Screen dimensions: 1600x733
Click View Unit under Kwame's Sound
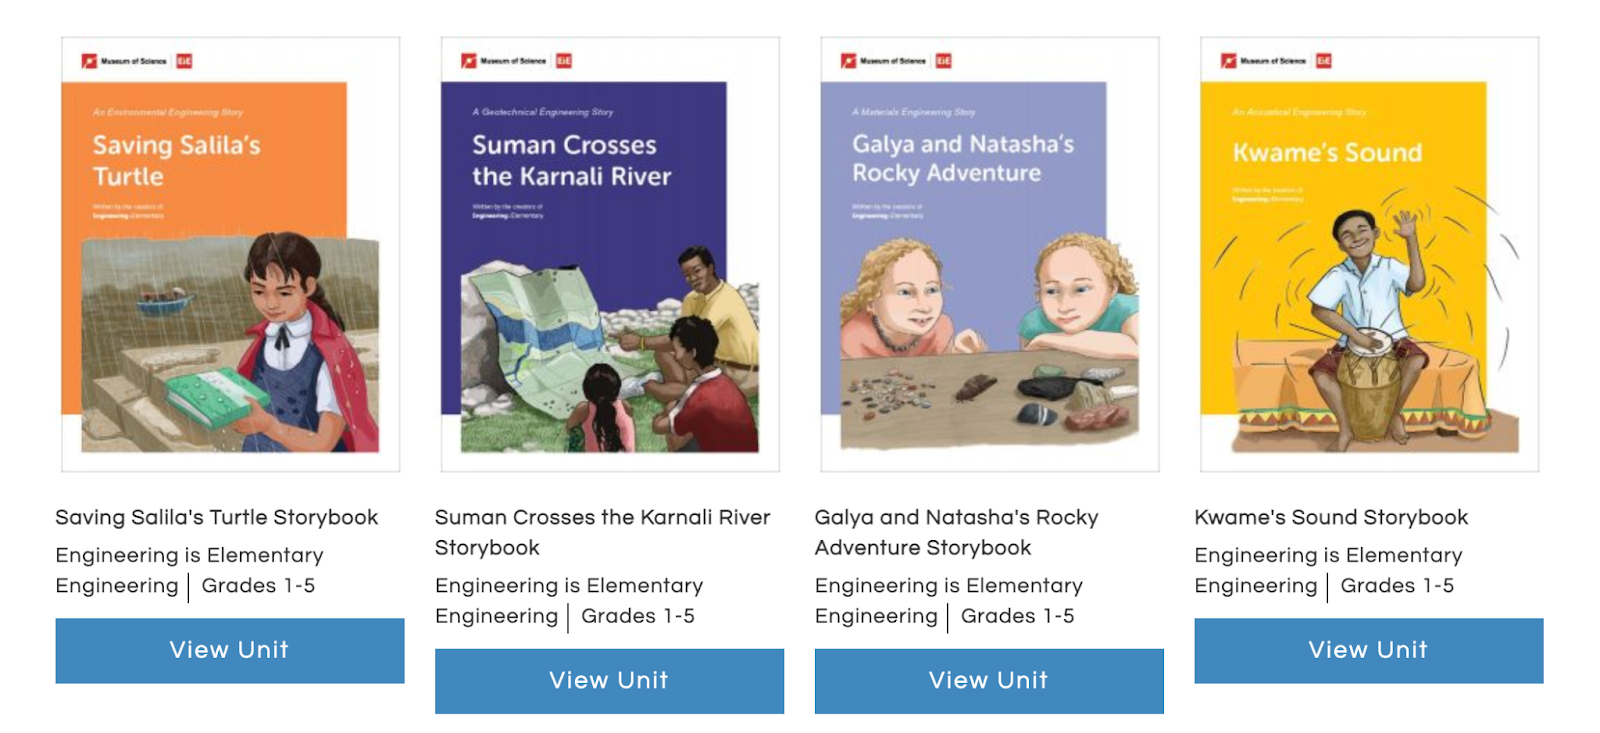(x=1369, y=651)
